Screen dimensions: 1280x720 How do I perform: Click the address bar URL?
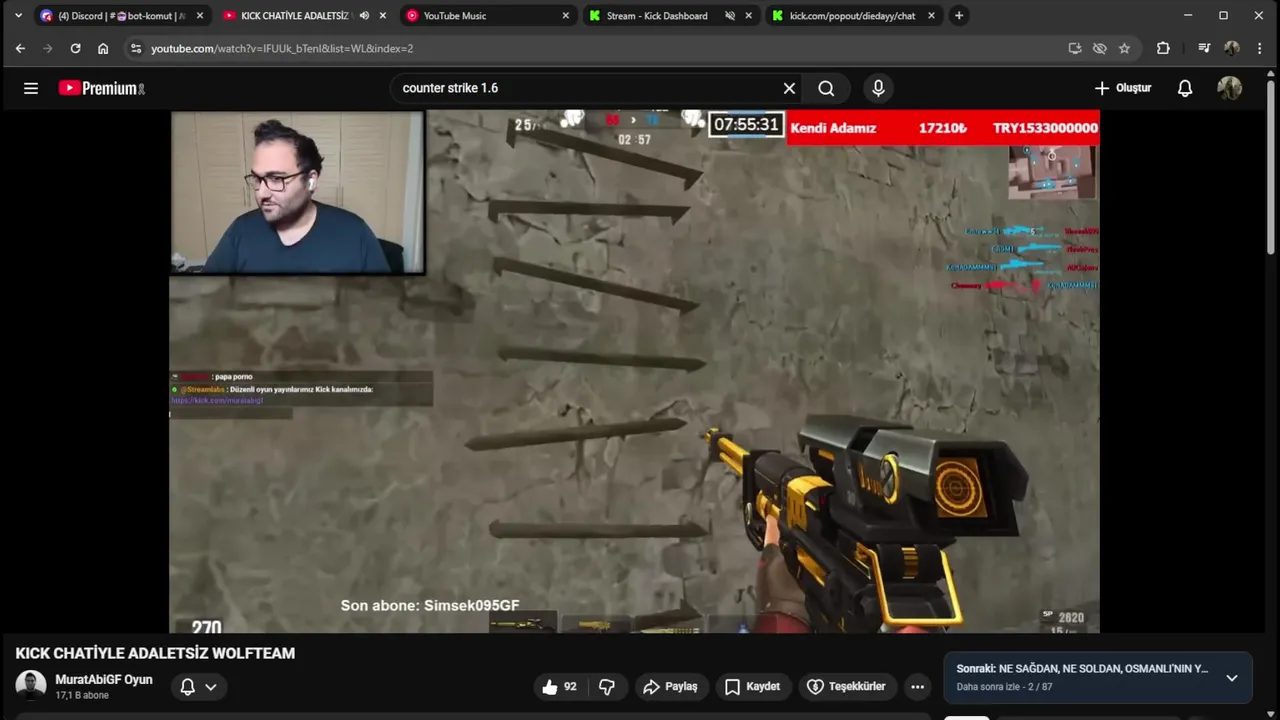(282, 48)
